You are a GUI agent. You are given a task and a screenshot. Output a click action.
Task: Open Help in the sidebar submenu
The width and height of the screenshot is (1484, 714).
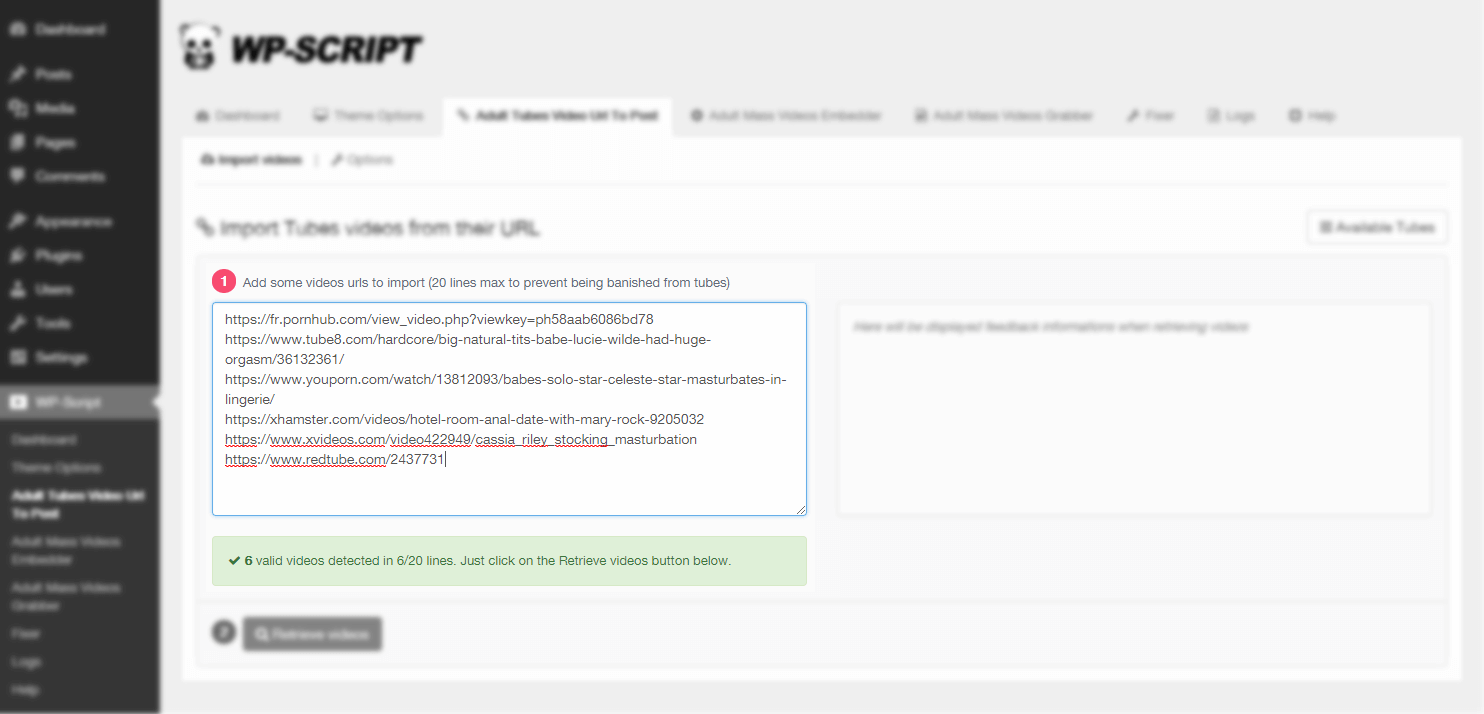[26, 690]
